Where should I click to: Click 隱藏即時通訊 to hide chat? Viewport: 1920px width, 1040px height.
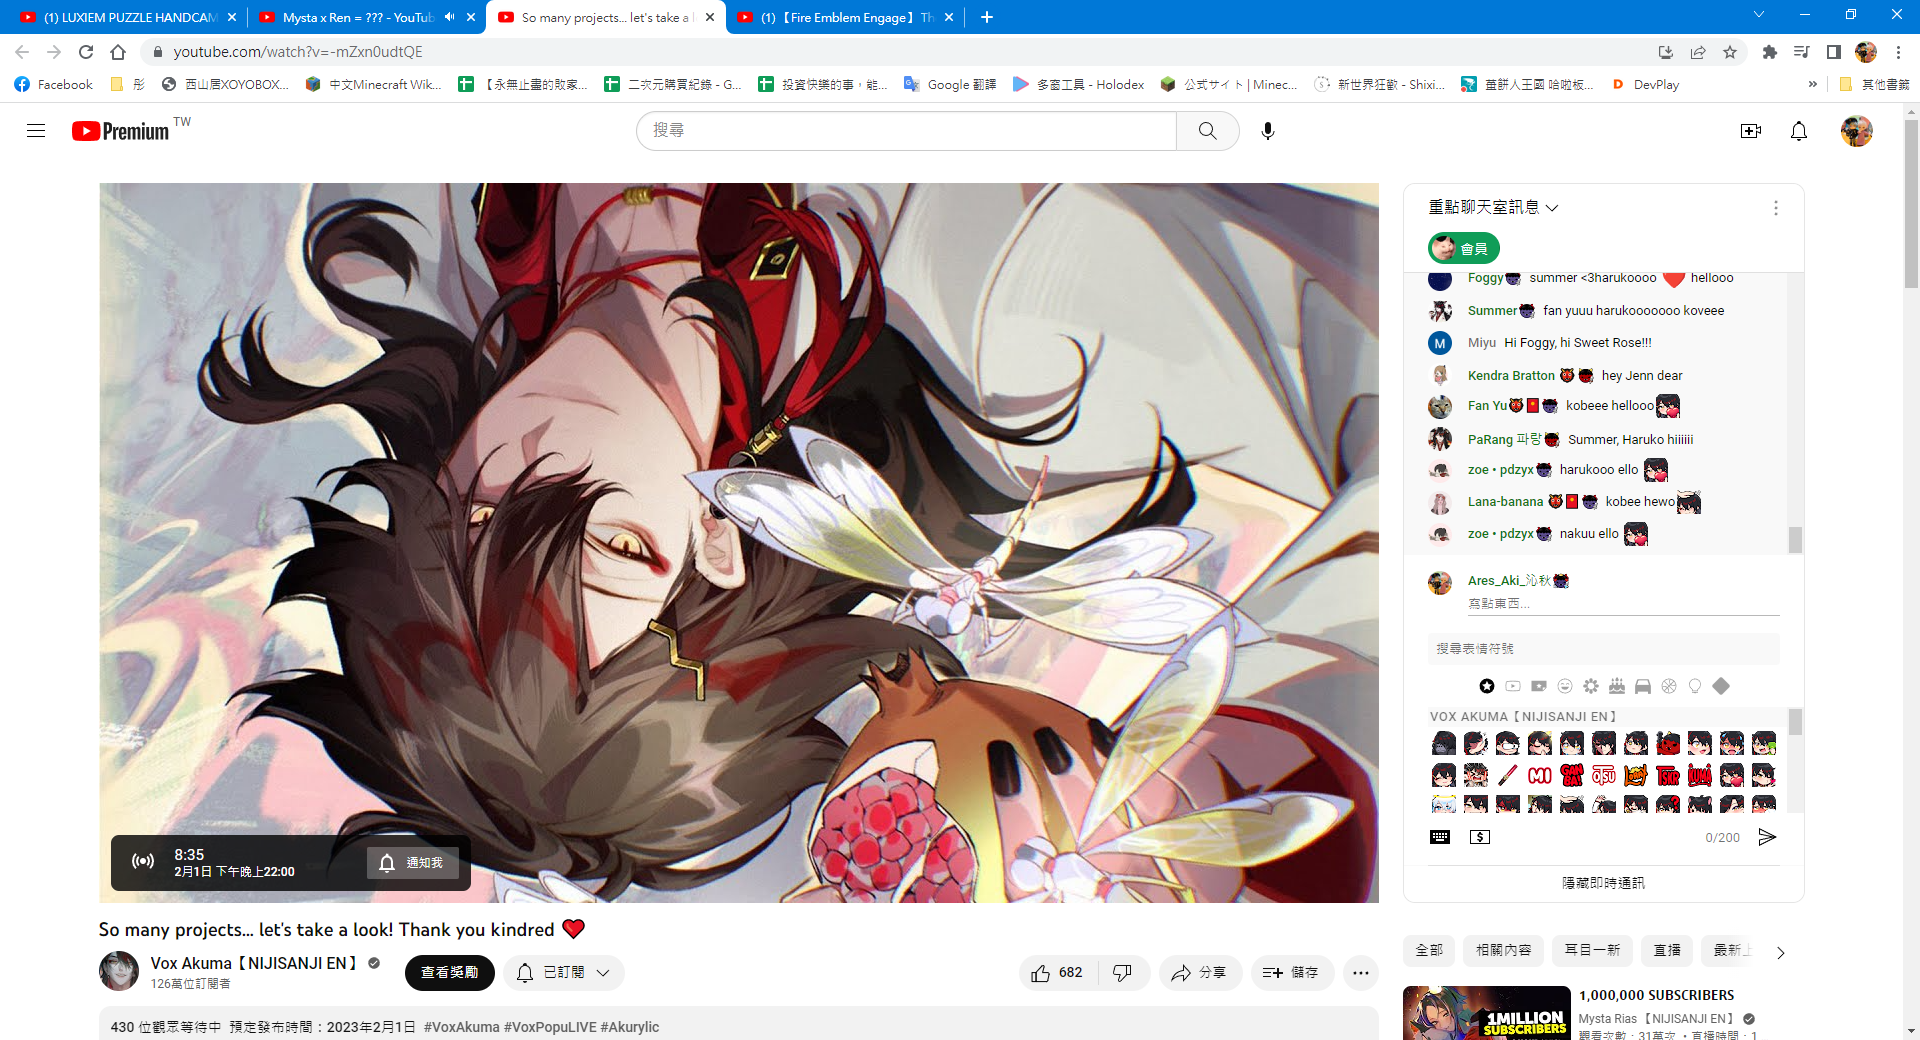pos(1603,883)
